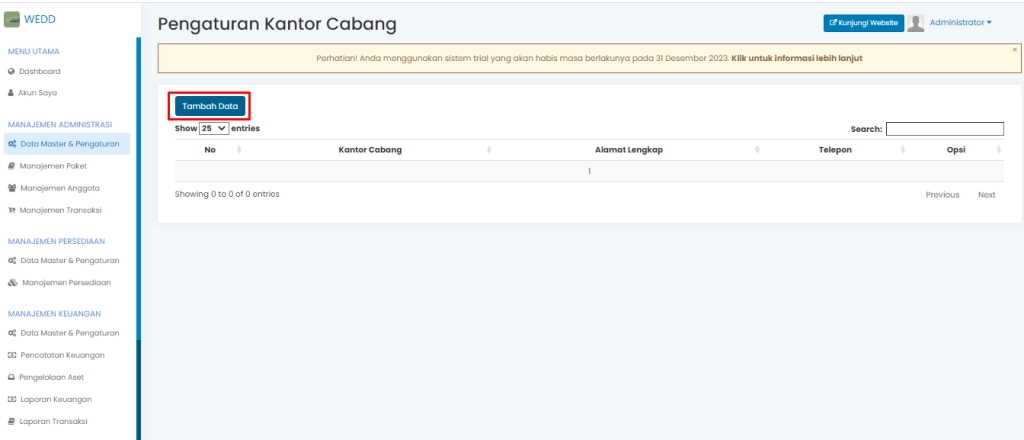Focus the Search input field

(x=944, y=129)
